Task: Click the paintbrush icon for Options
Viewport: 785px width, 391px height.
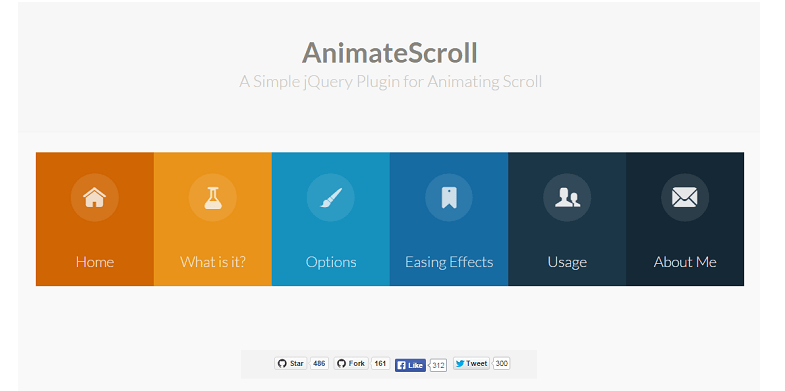Action: tap(331, 197)
